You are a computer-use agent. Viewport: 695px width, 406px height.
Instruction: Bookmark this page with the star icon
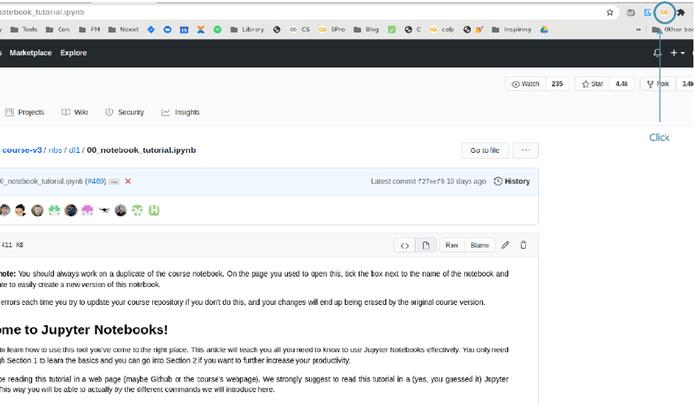tap(610, 12)
